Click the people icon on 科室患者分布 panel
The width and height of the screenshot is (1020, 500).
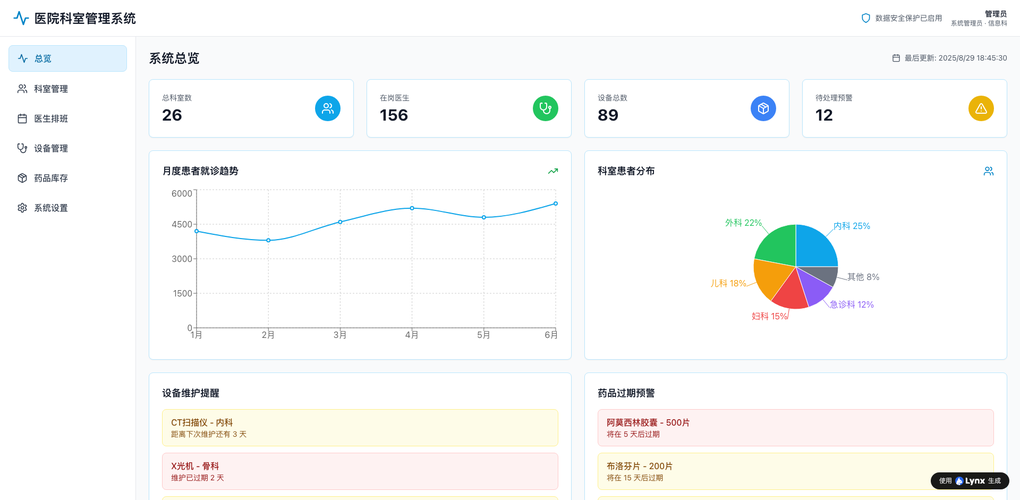coord(988,171)
